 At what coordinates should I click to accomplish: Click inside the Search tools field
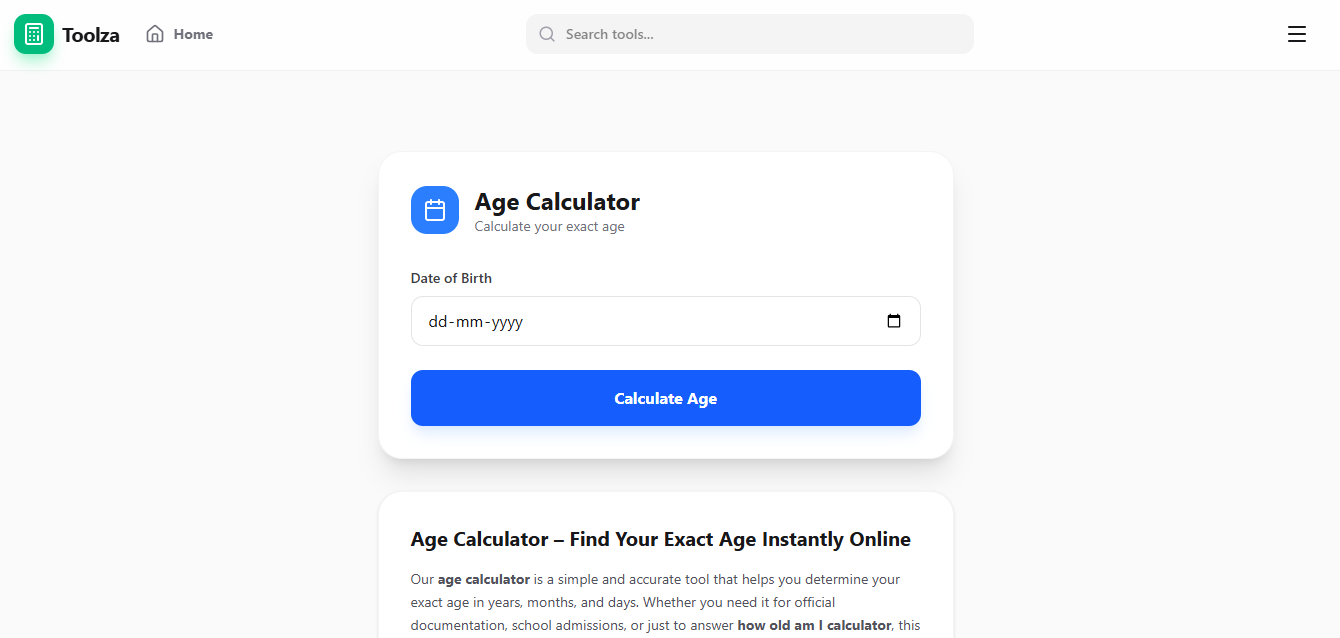(x=750, y=33)
